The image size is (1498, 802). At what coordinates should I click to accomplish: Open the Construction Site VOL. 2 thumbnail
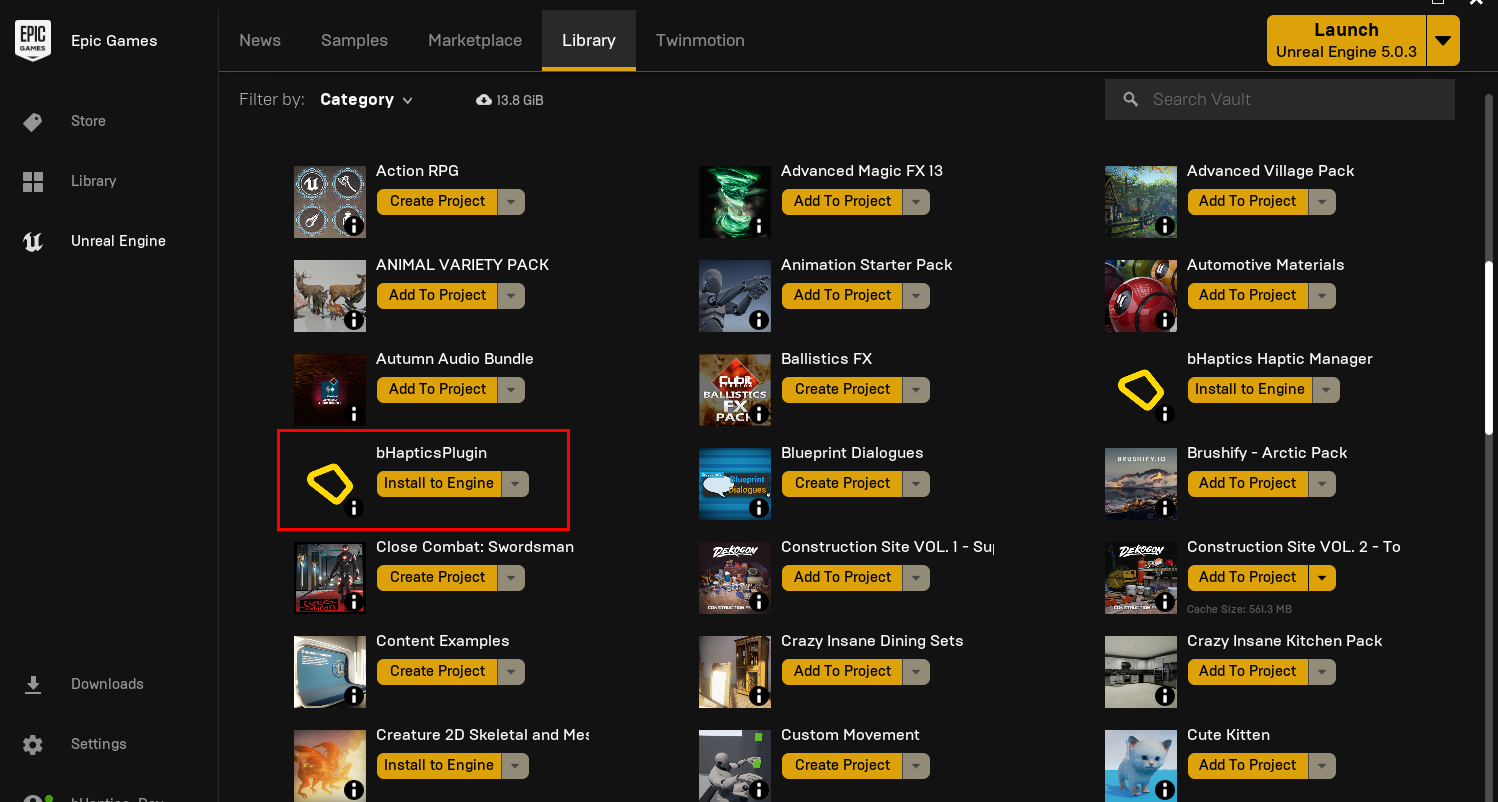click(1141, 578)
